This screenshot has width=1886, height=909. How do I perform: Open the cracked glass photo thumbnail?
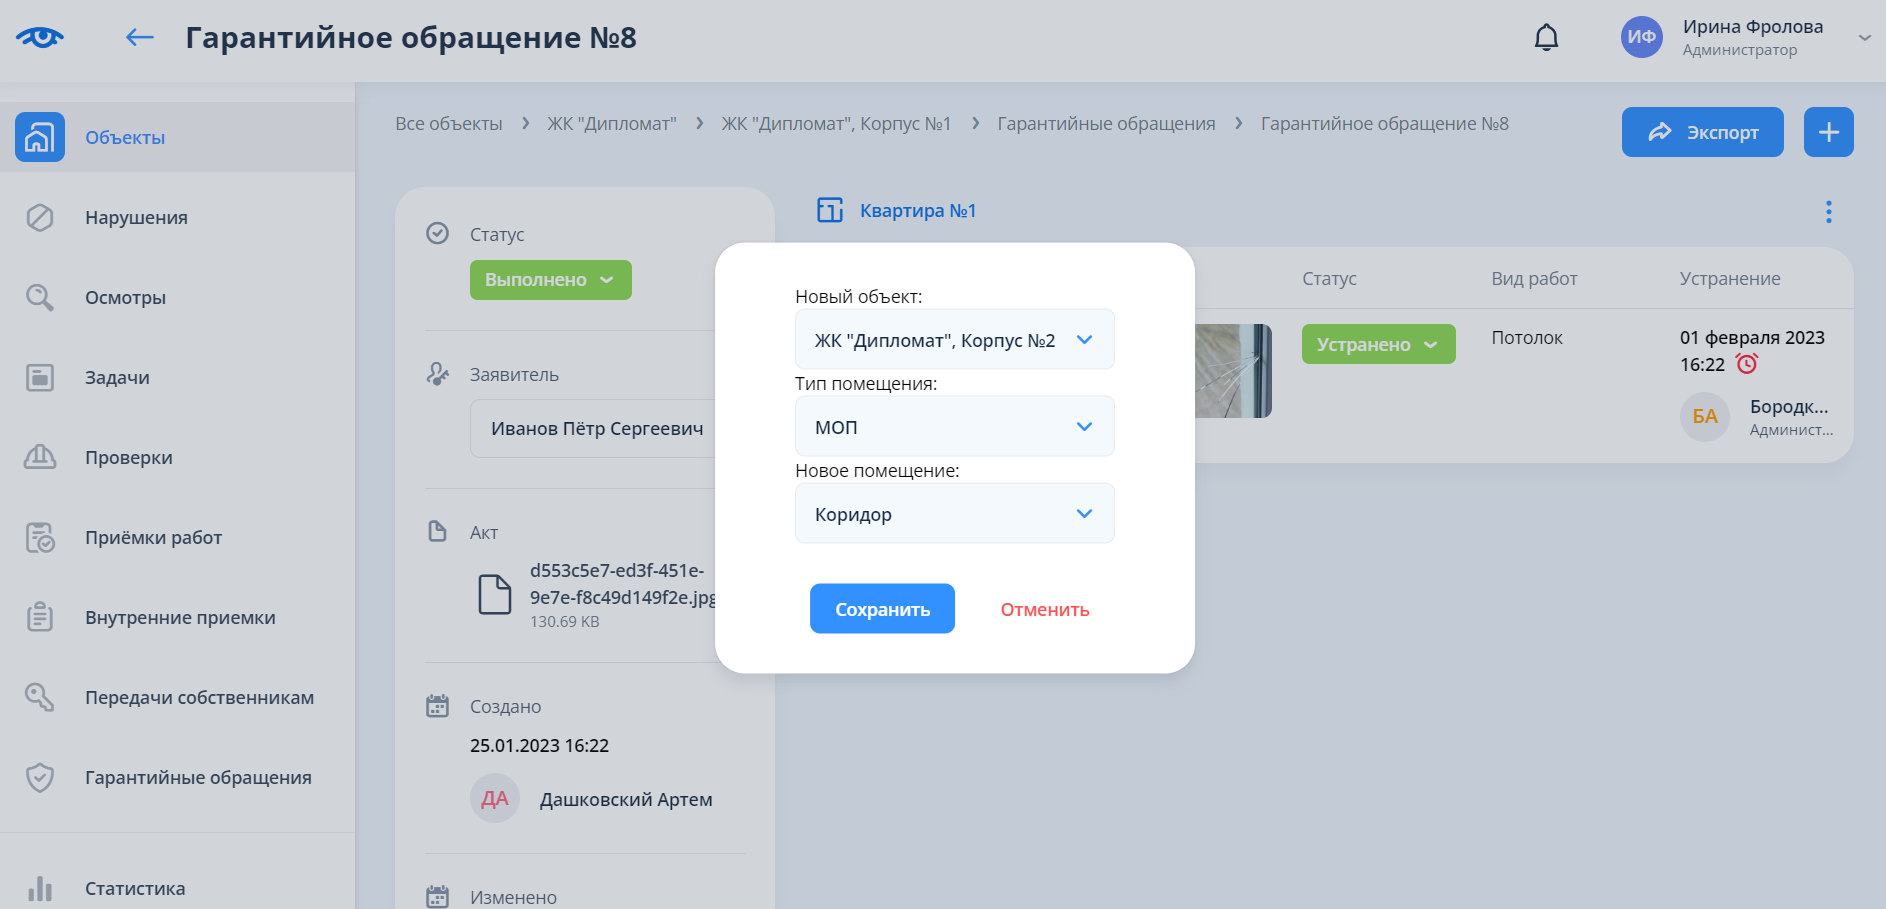click(x=1233, y=371)
